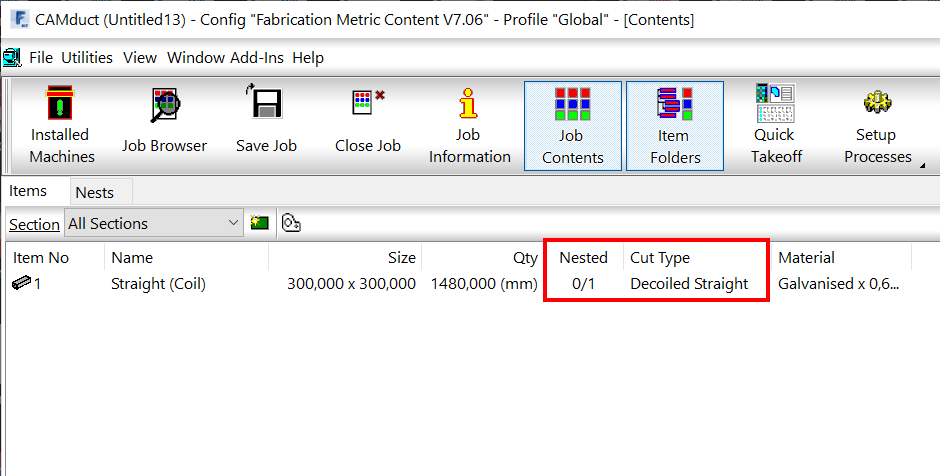Open Setup Processes
Viewport: 940px width, 476px height.
pos(878,126)
